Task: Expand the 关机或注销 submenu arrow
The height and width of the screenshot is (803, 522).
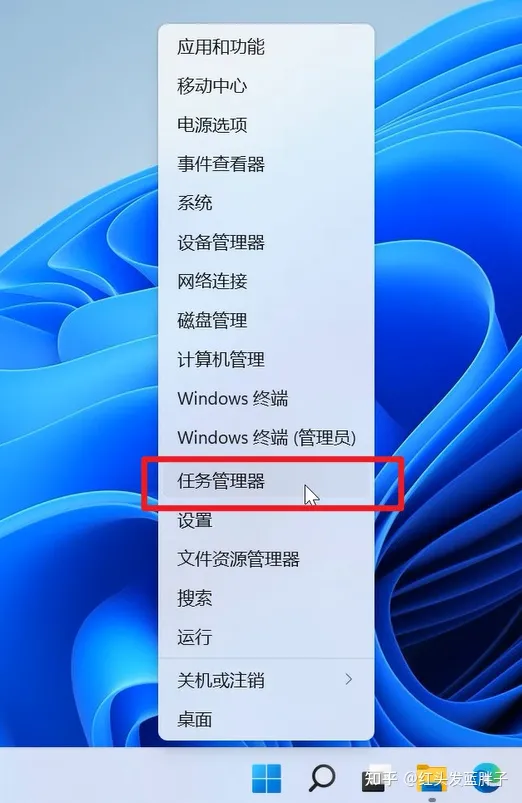Action: coord(349,680)
